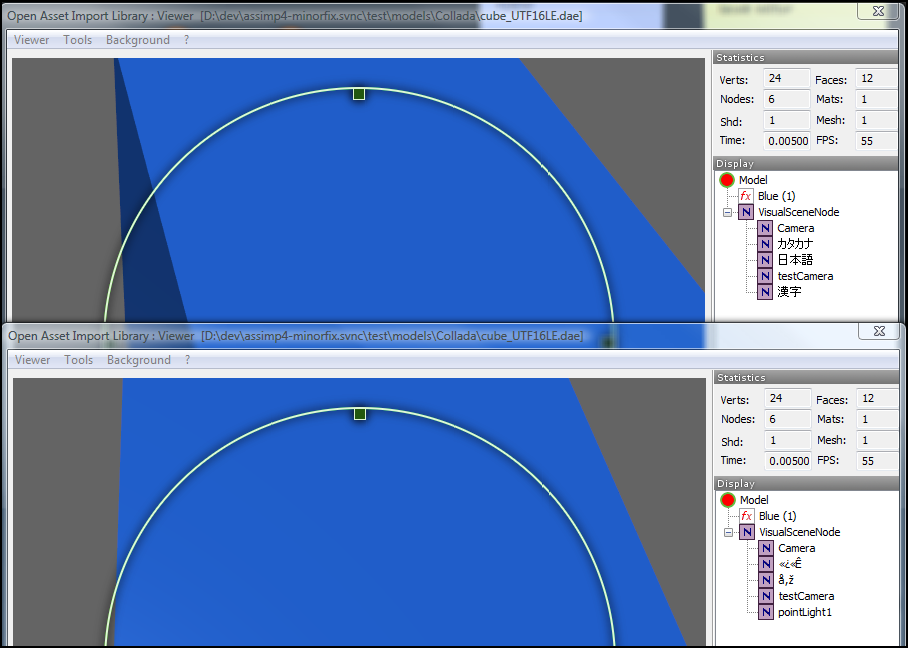Viewport: 908px width, 648px height.
Task: Select the Blue (1) material in the bottom window
Action: [x=777, y=516]
